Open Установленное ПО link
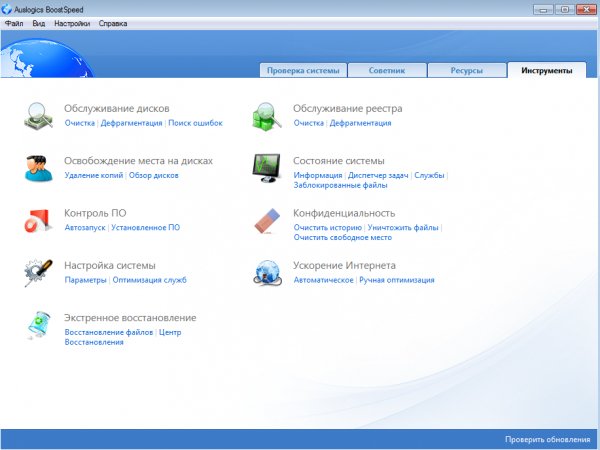Viewport: 600px width, 450px height. [145, 227]
